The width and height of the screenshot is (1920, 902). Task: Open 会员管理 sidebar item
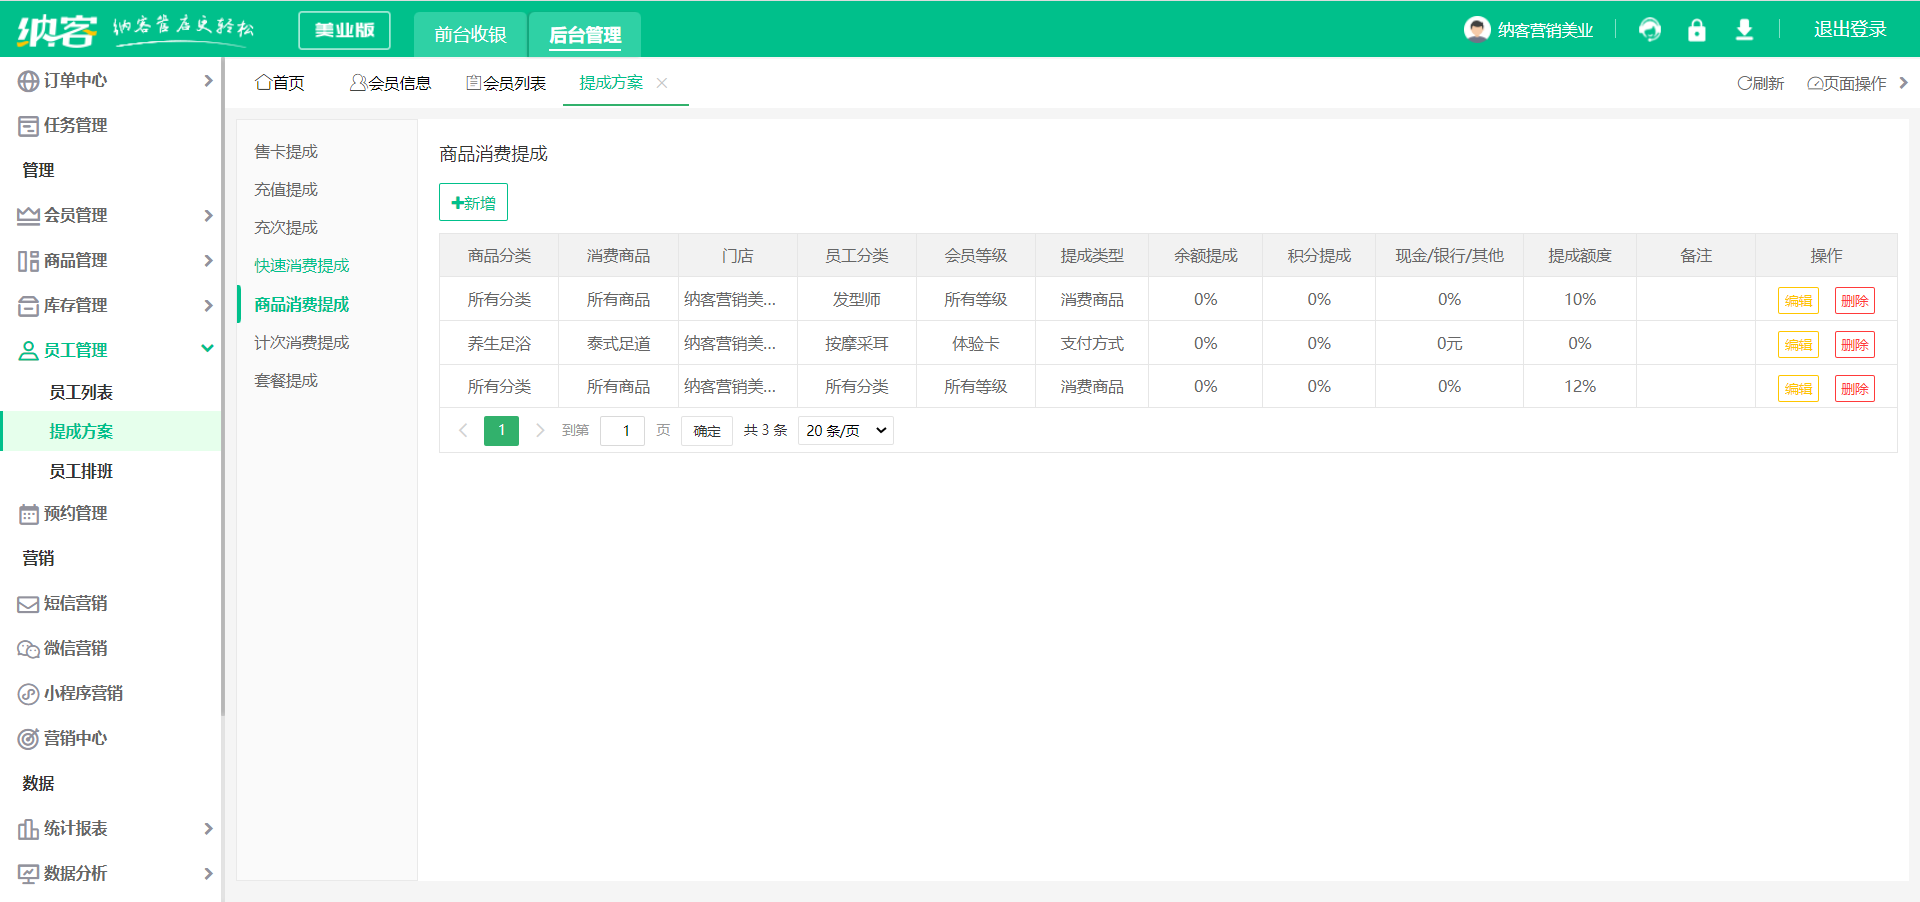76,215
